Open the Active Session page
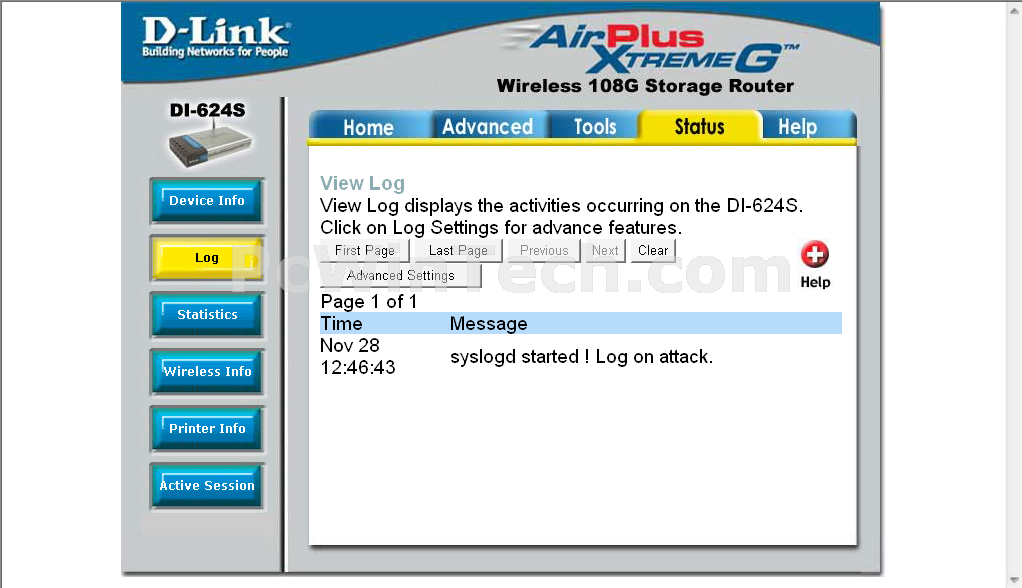The height and width of the screenshot is (588, 1022). [207, 486]
